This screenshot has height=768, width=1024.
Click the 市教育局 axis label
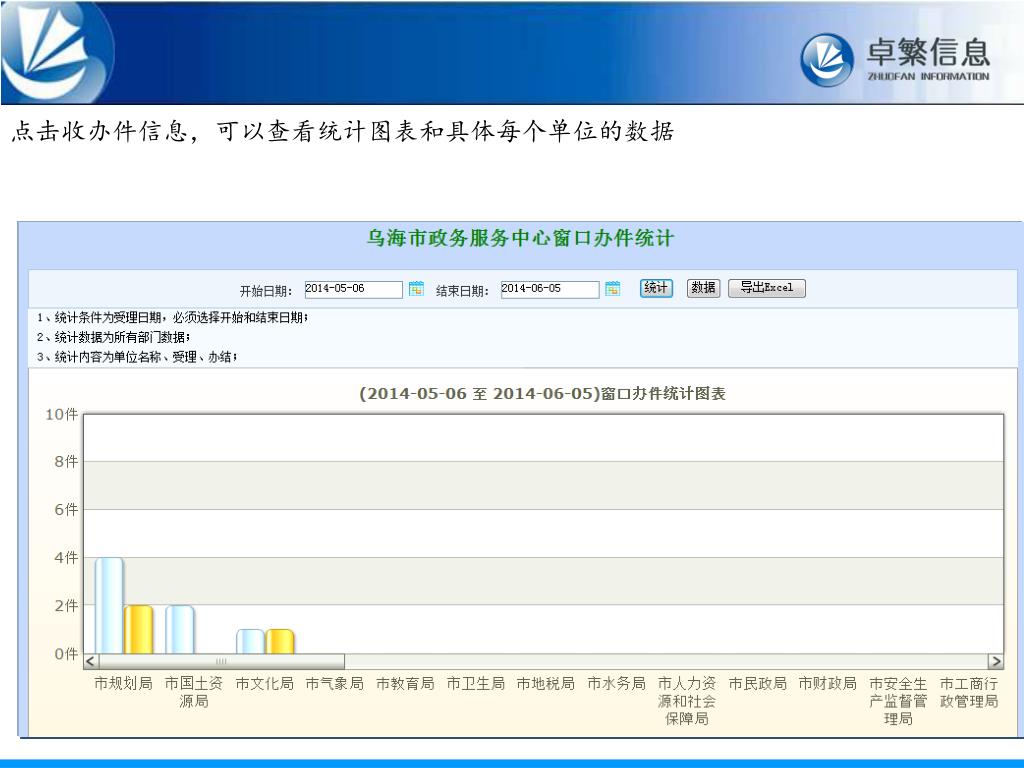[406, 684]
